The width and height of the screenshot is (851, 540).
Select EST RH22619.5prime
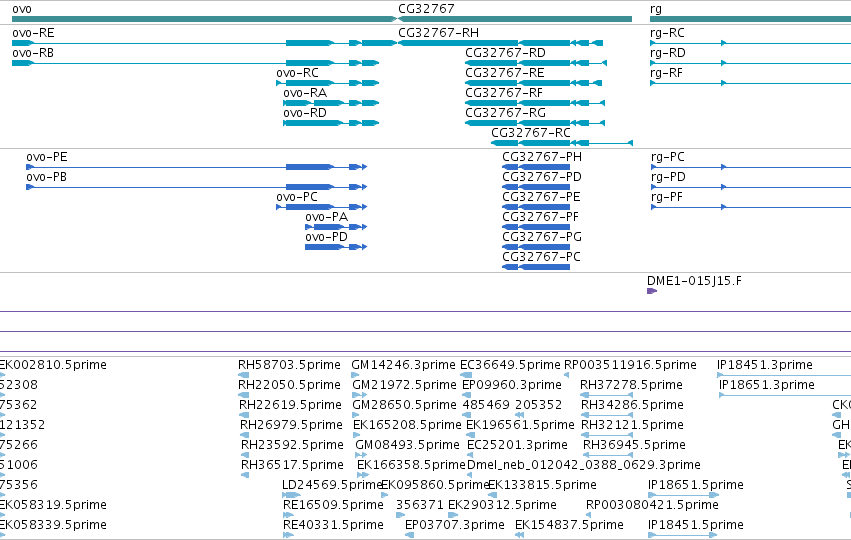point(290,405)
